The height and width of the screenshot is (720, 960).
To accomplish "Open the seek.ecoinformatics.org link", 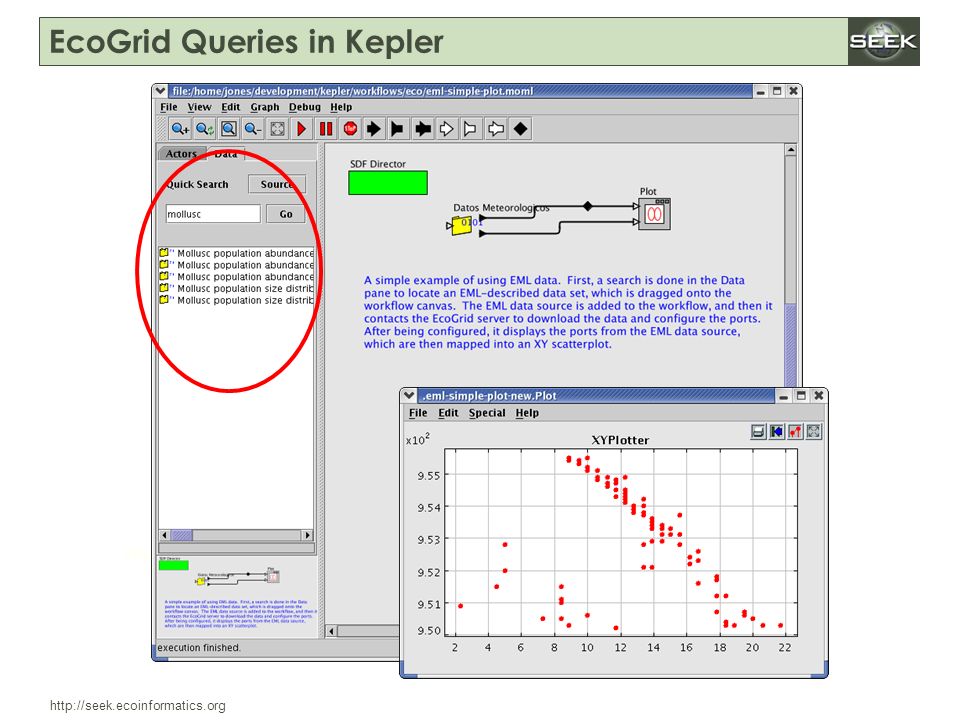I will coord(138,705).
